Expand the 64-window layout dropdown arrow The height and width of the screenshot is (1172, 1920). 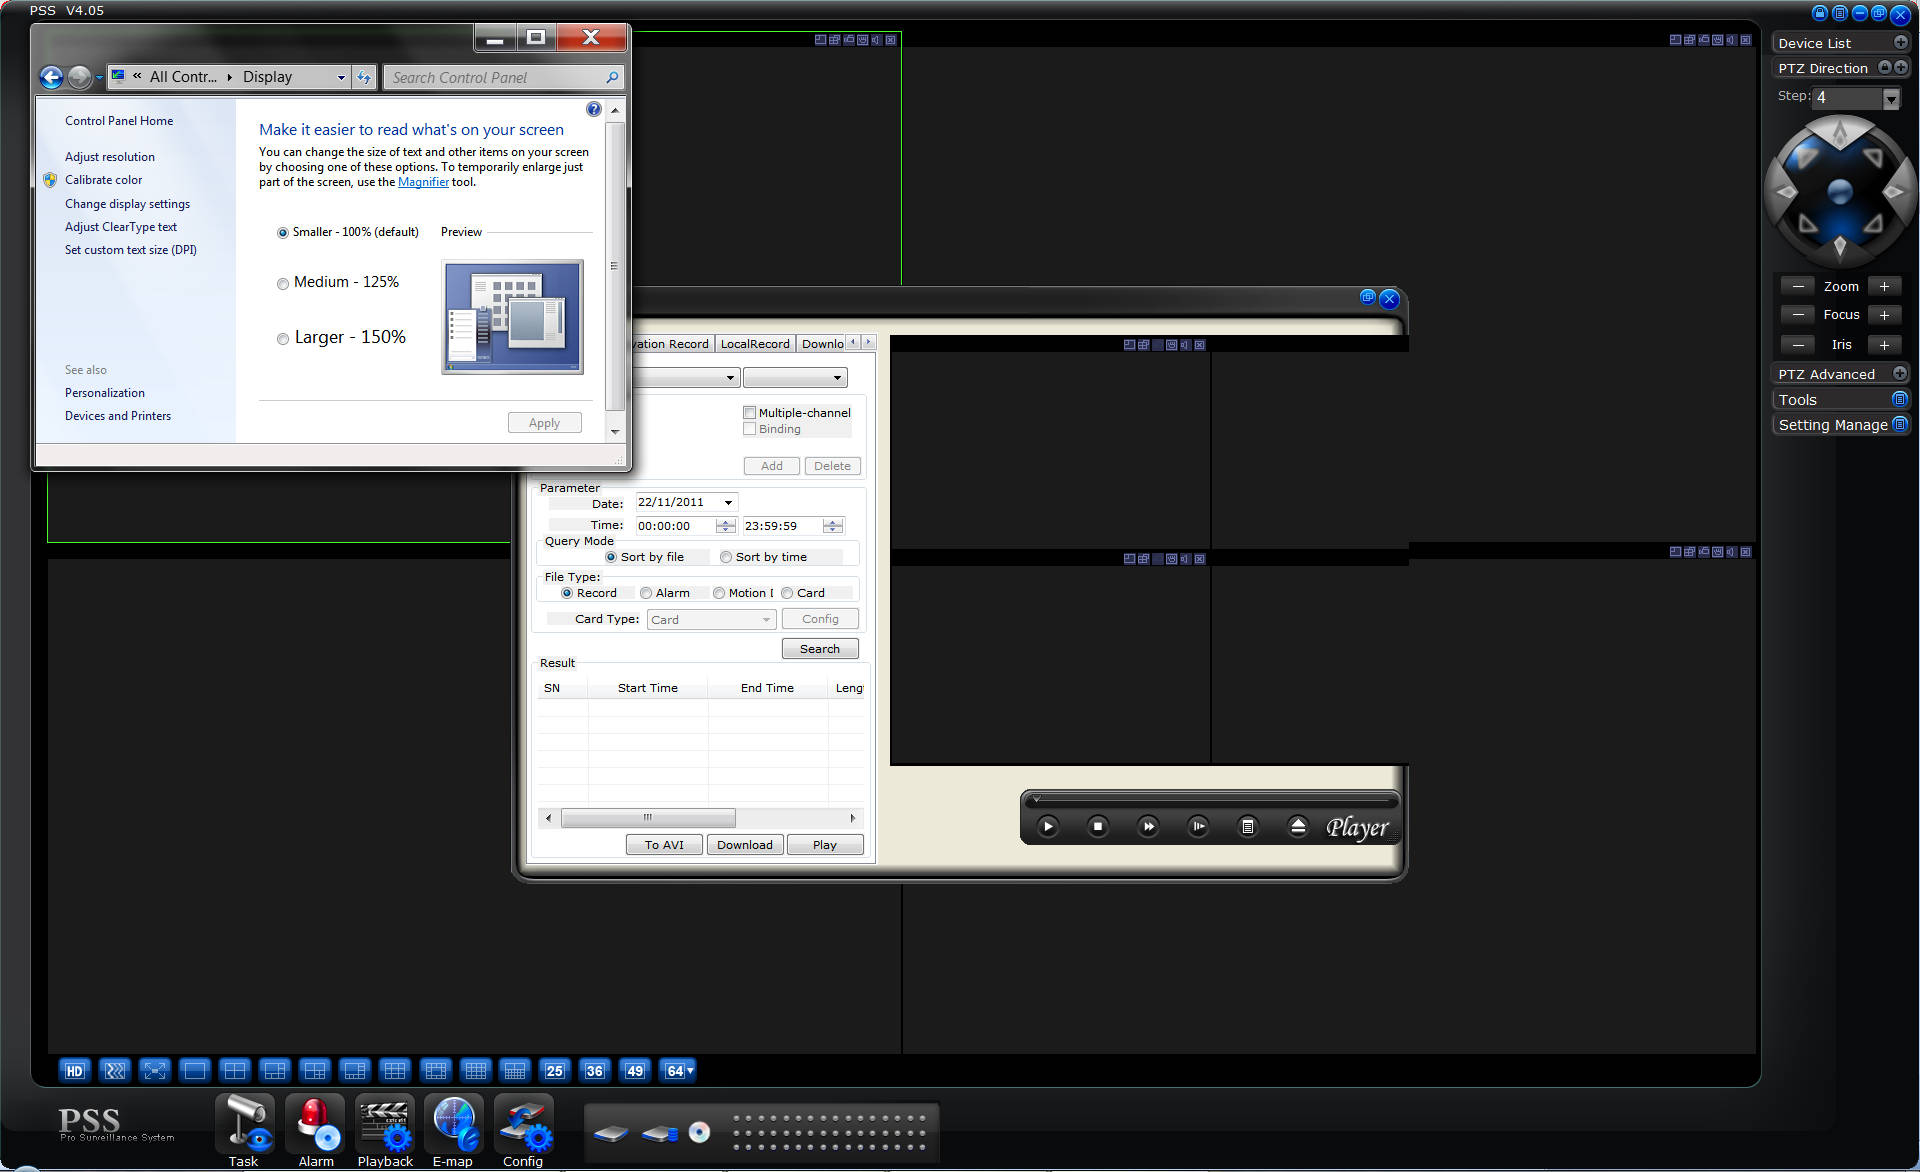coord(690,1071)
